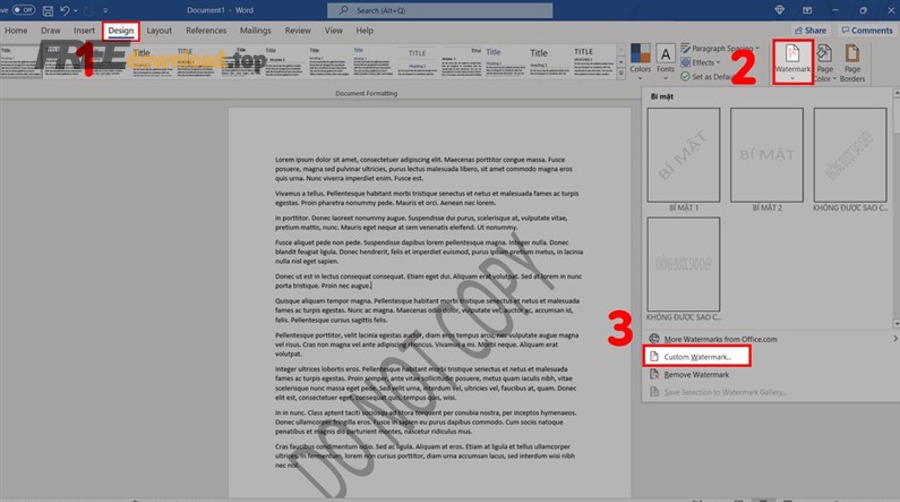Choose the first row KHÔNG ĐƯỢC SAO C... watermark

(x=850, y=155)
